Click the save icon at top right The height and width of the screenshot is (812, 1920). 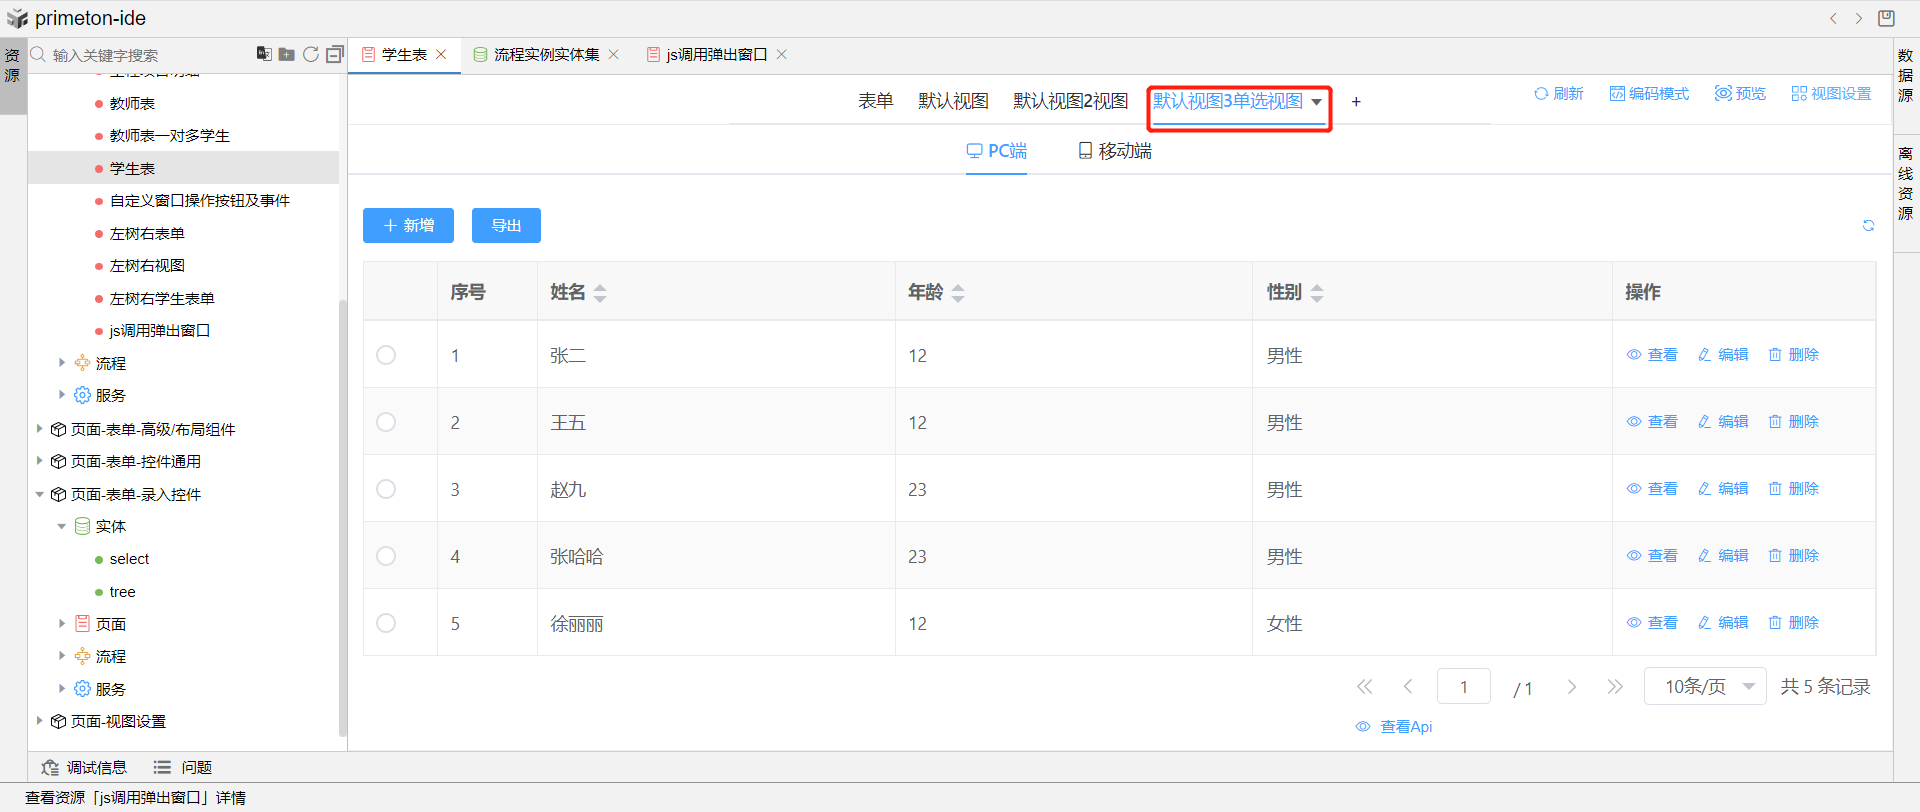click(1886, 18)
